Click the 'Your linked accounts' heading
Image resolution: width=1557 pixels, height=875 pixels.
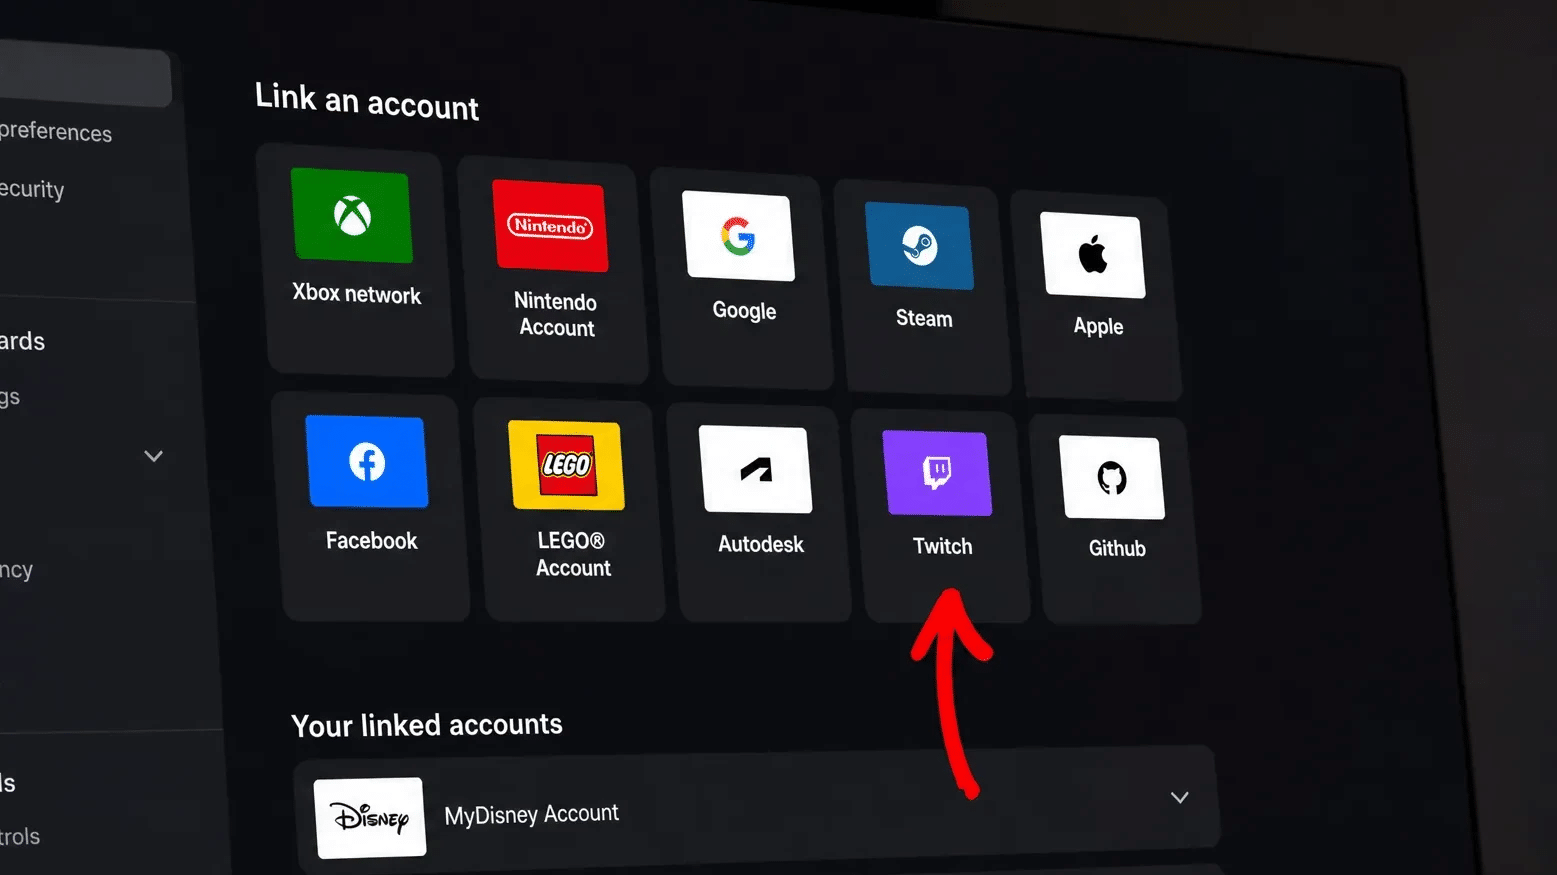pyautogui.click(x=427, y=724)
